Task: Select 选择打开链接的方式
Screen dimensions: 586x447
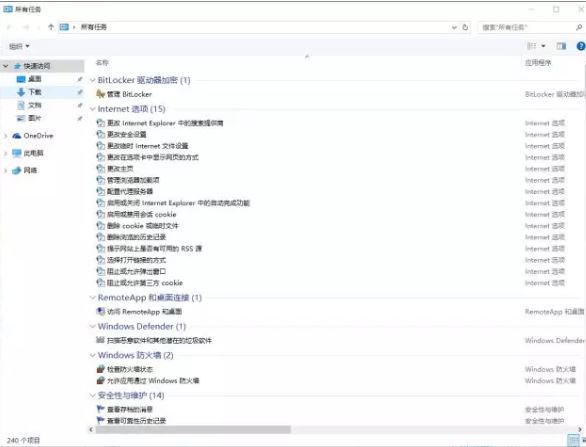Action: point(136,260)
